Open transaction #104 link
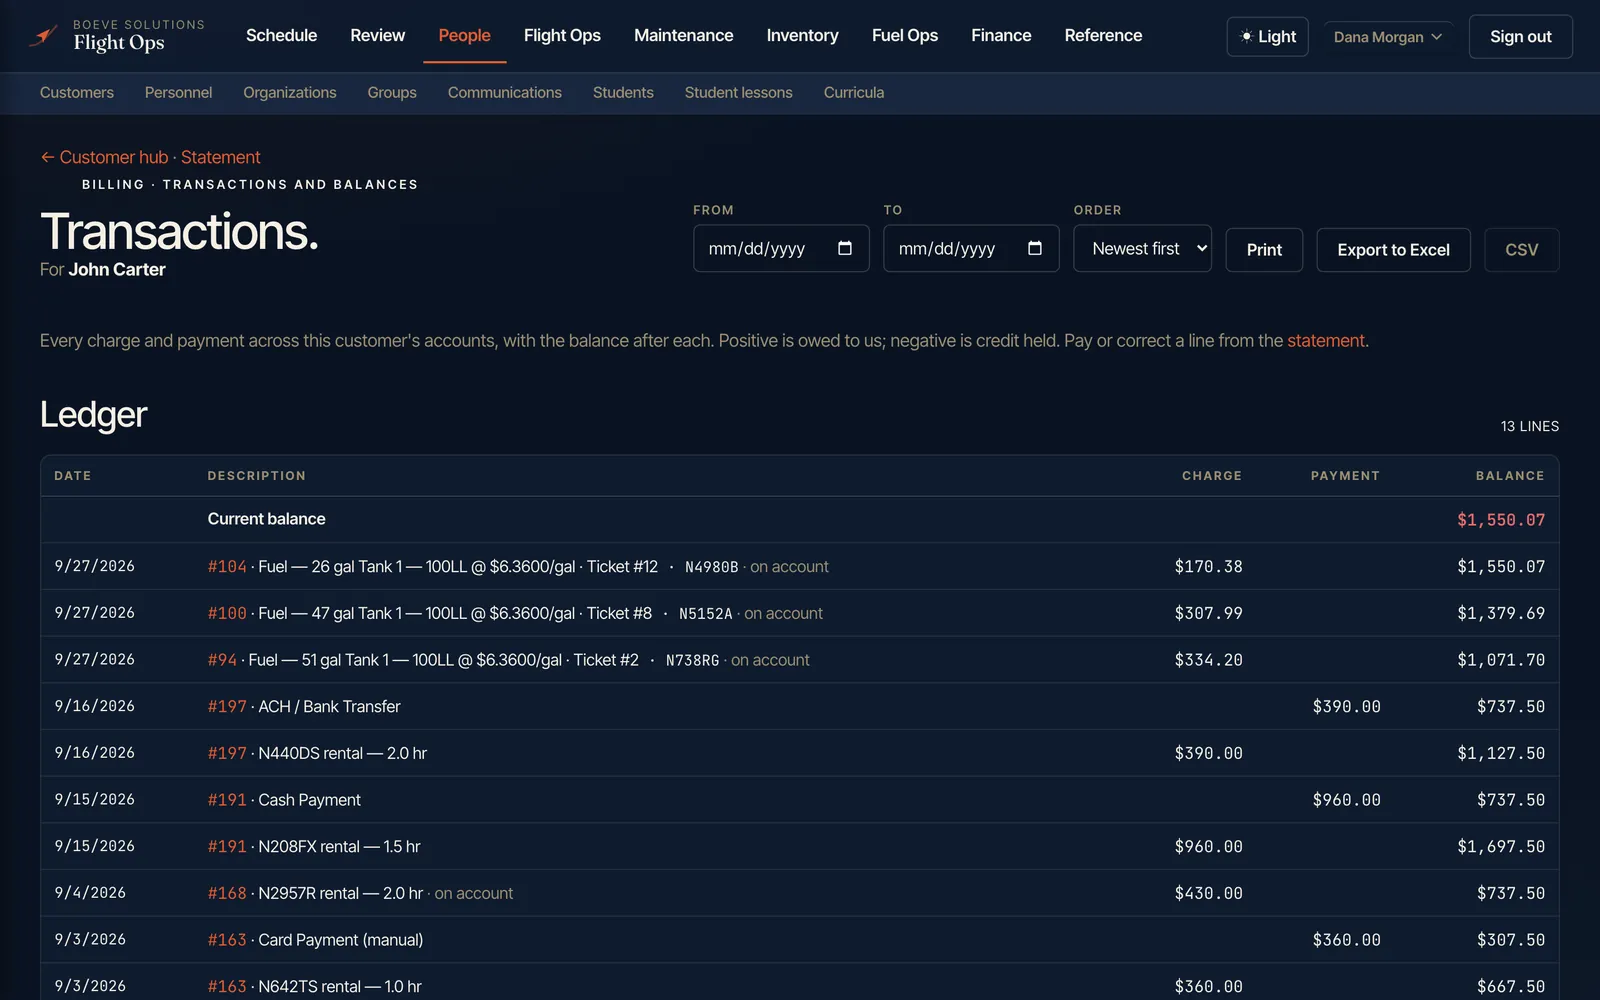The image size is (1600, 1000). tap(227, 567)
